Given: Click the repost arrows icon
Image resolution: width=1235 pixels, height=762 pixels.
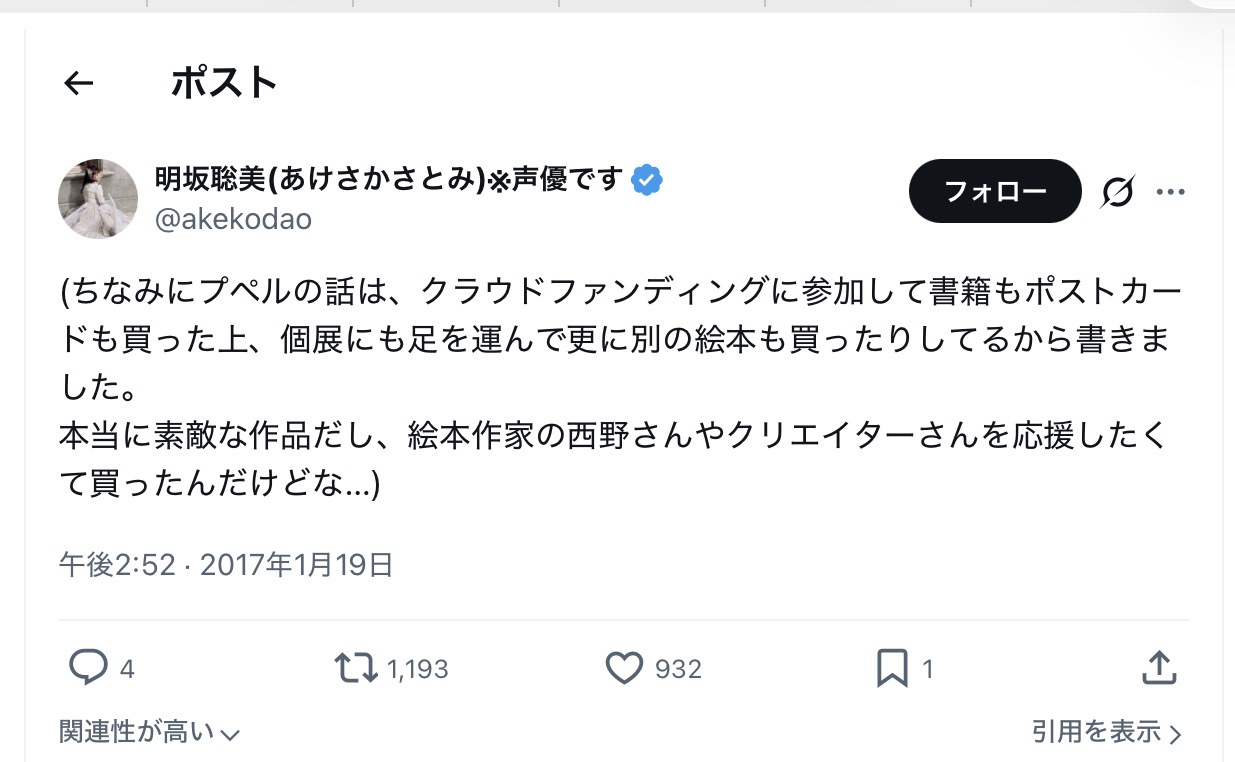Looking at the screenshot, I should [356, 668].
